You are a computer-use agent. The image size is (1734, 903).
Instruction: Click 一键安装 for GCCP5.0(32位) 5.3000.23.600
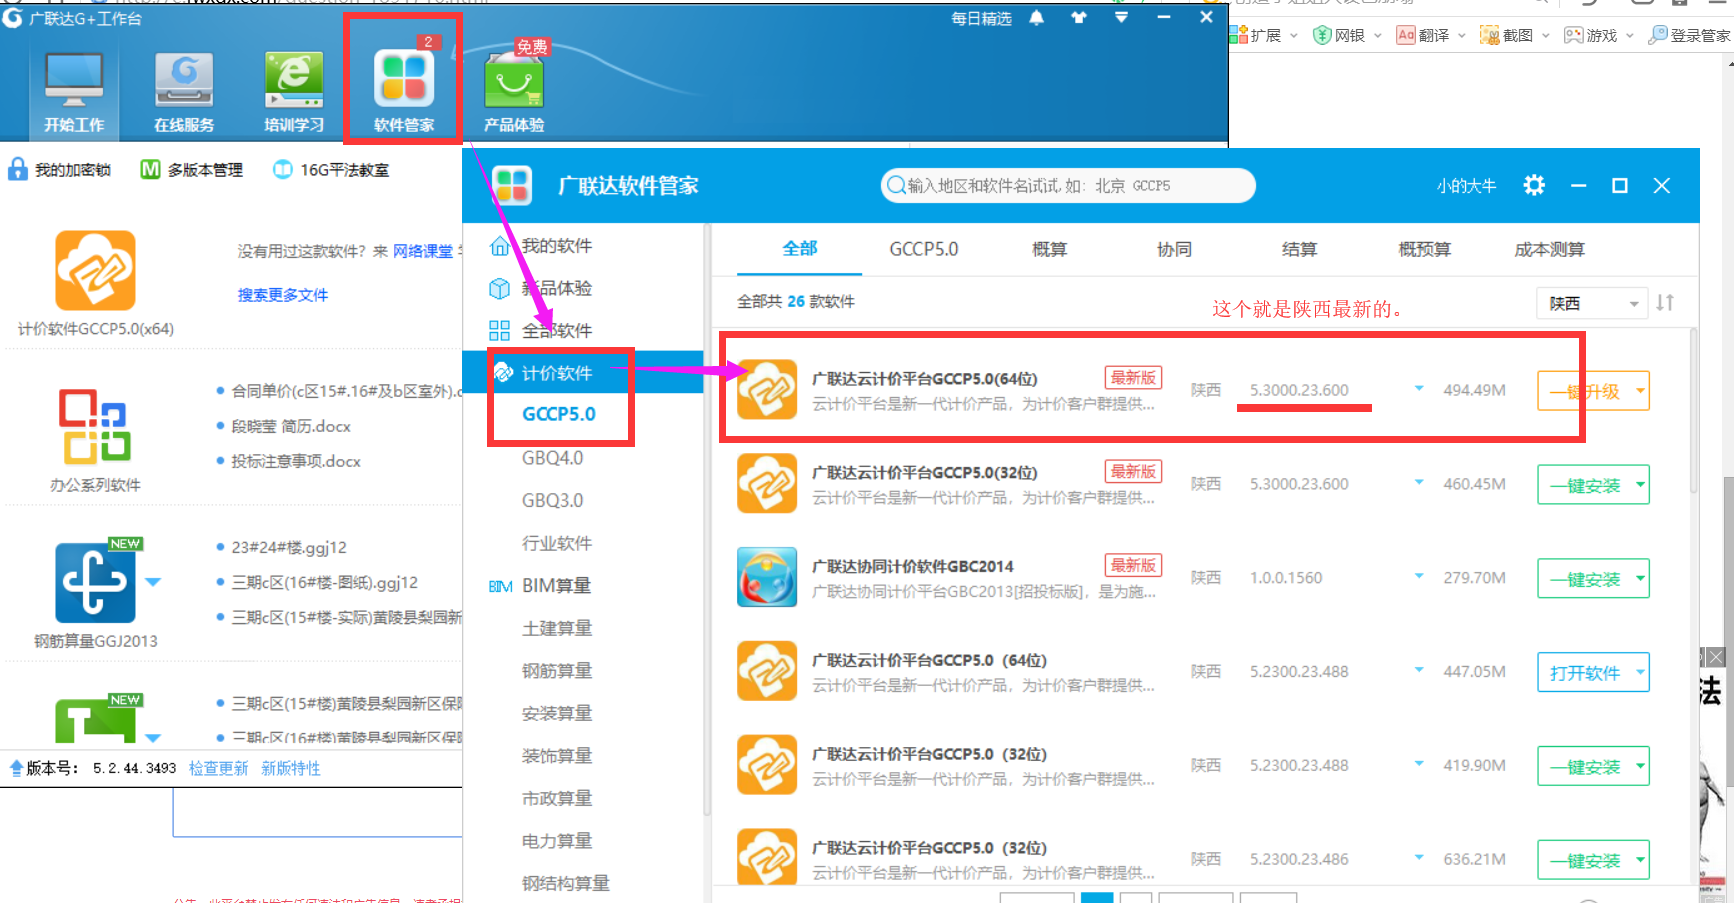(x=1584, y=485)
